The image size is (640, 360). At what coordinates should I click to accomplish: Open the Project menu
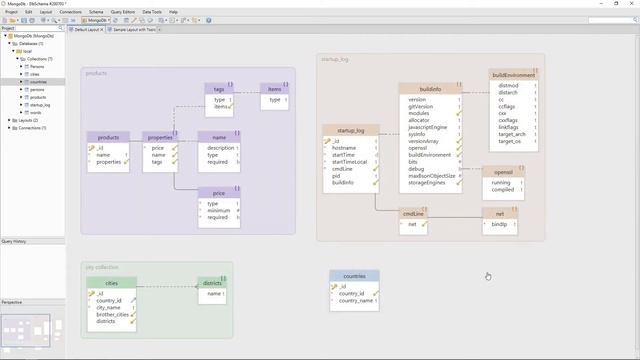point(11,12)
